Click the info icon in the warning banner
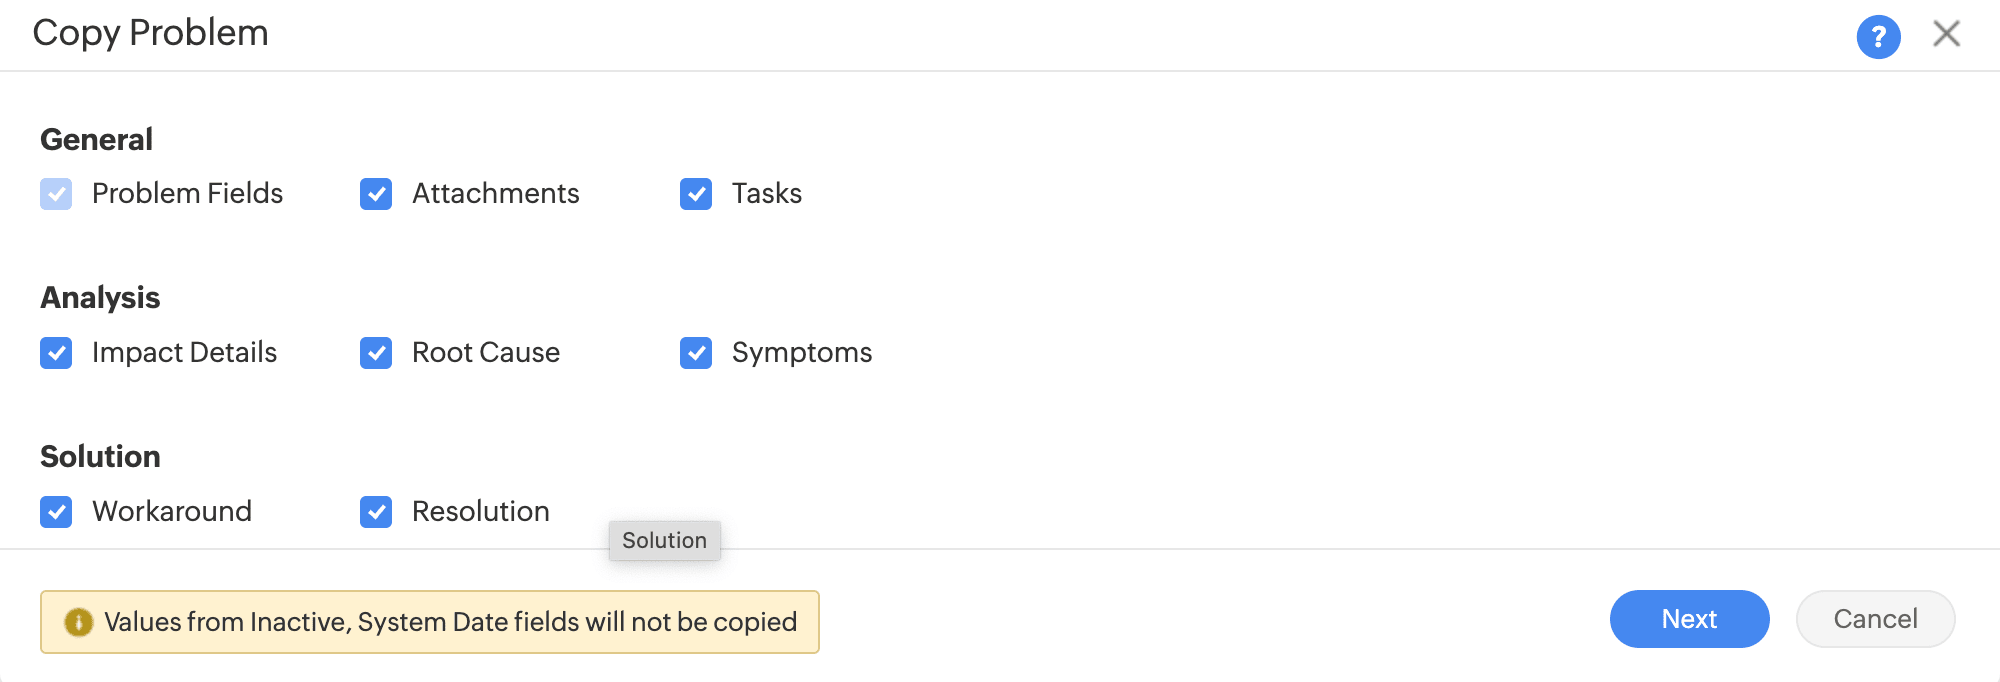 [79, 622]
